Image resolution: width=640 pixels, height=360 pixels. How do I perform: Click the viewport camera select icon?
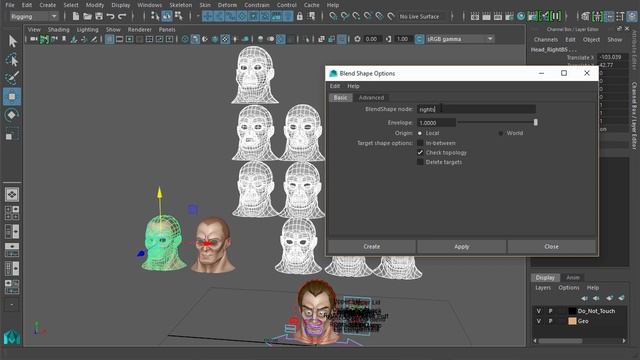point(34,39)
